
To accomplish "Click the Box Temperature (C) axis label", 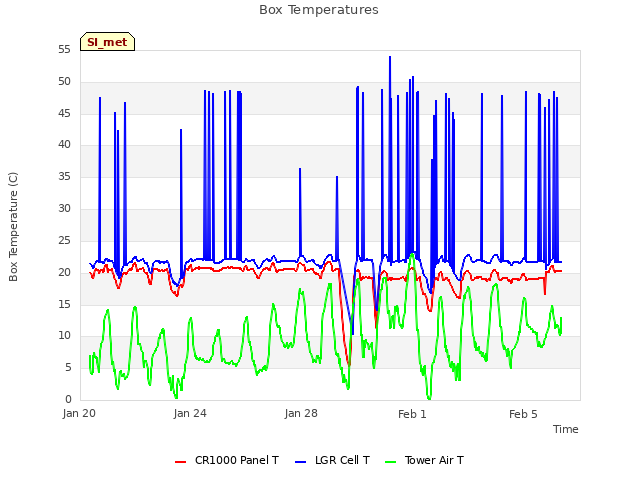I will coord(13,227).
